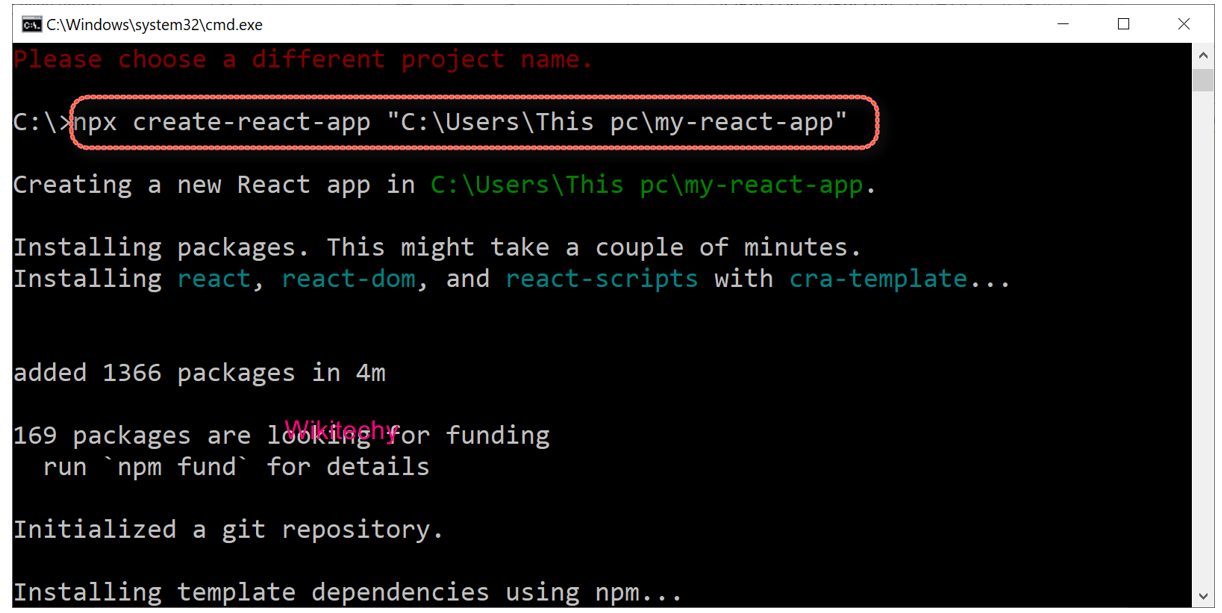This screenshot has height=613, width=1222.
Task: Close the command prompt window
Action: [1183, 24]
